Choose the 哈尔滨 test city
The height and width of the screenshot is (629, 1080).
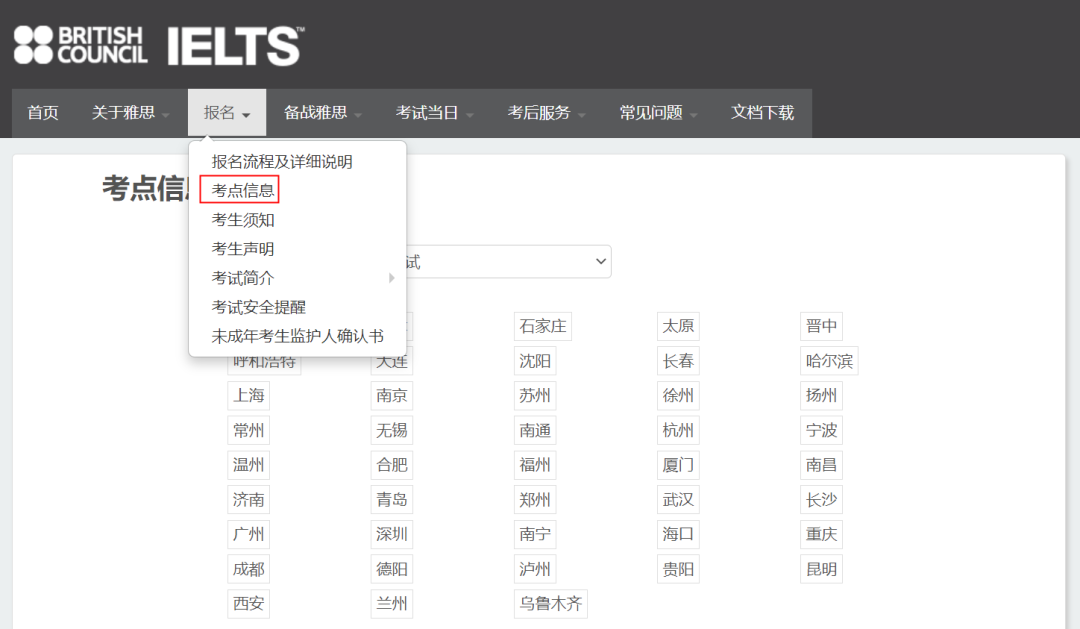tap(829, 361)
